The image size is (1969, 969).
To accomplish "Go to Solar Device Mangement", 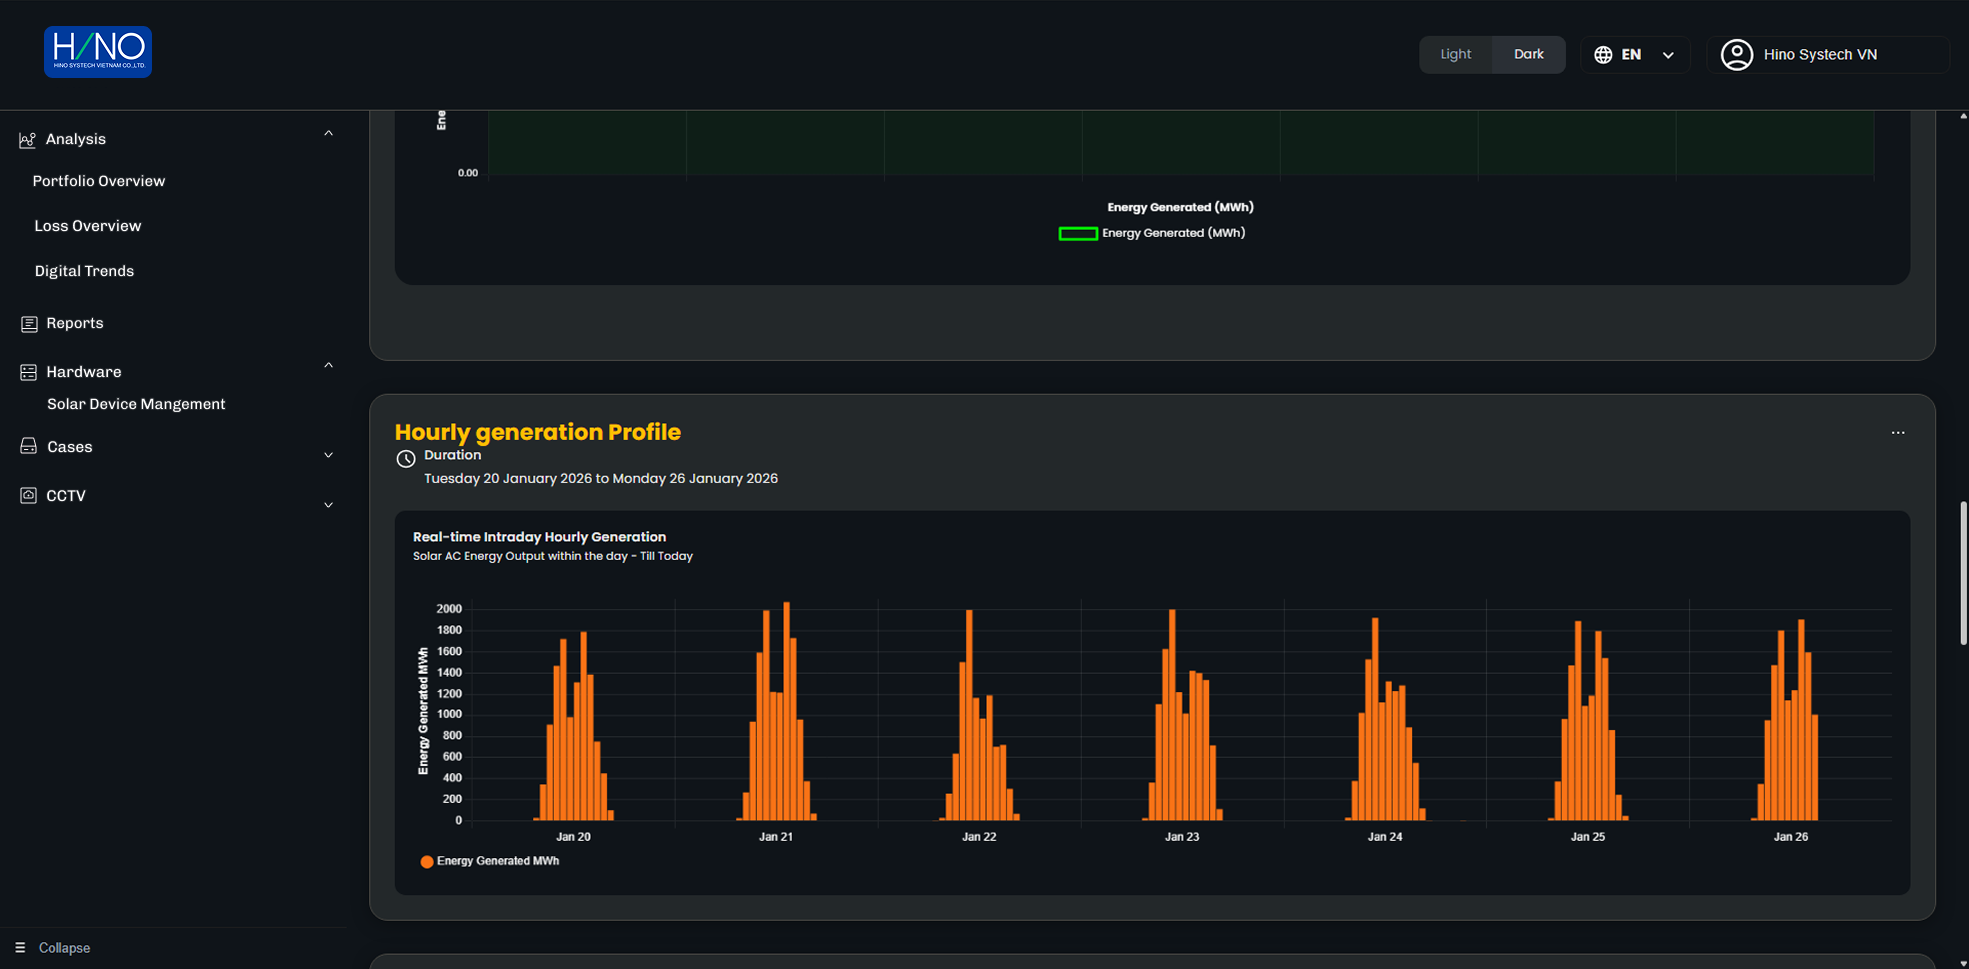I will point(136,404).
